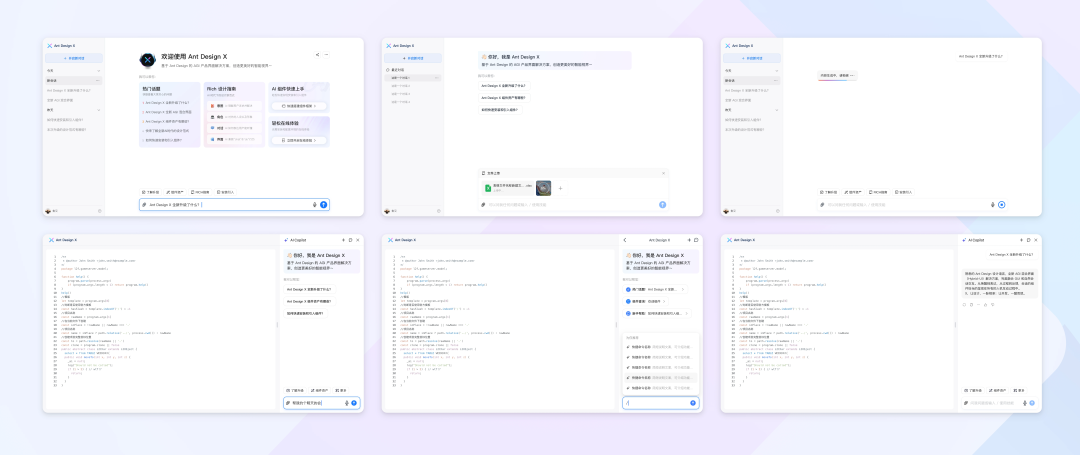Open the ellipsis menu on the selected welcome sidebar conversation
The width and height of the screenshot is (1080, 455).
[x=98, y=81]
